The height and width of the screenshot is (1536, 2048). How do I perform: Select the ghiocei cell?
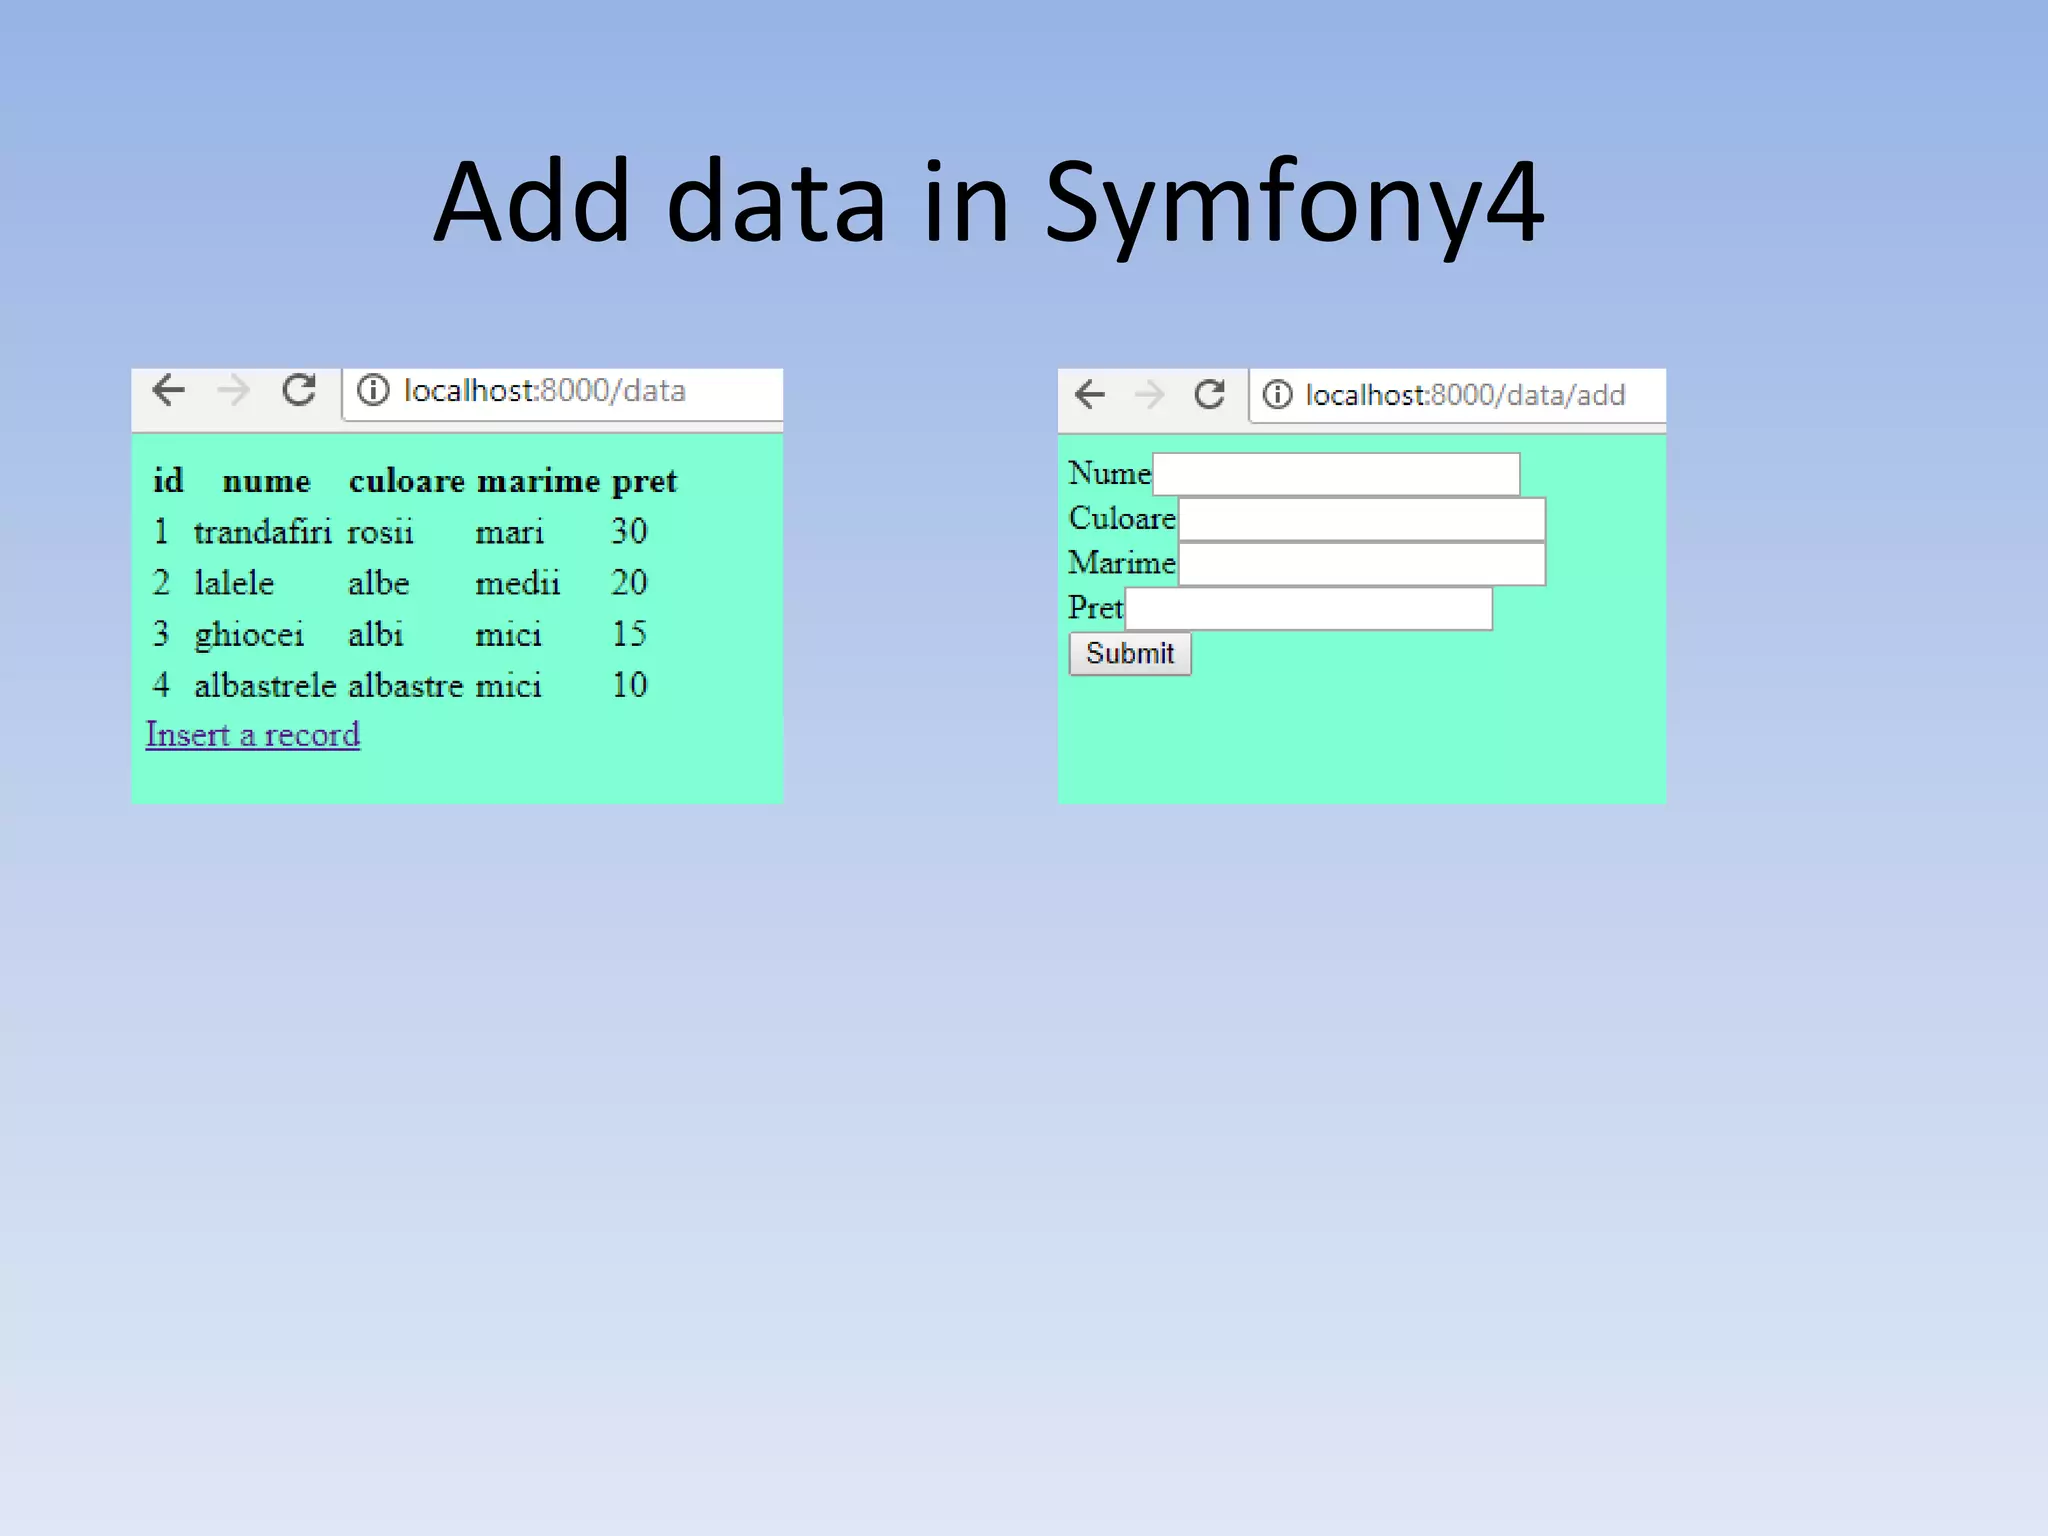coord(249,635)
